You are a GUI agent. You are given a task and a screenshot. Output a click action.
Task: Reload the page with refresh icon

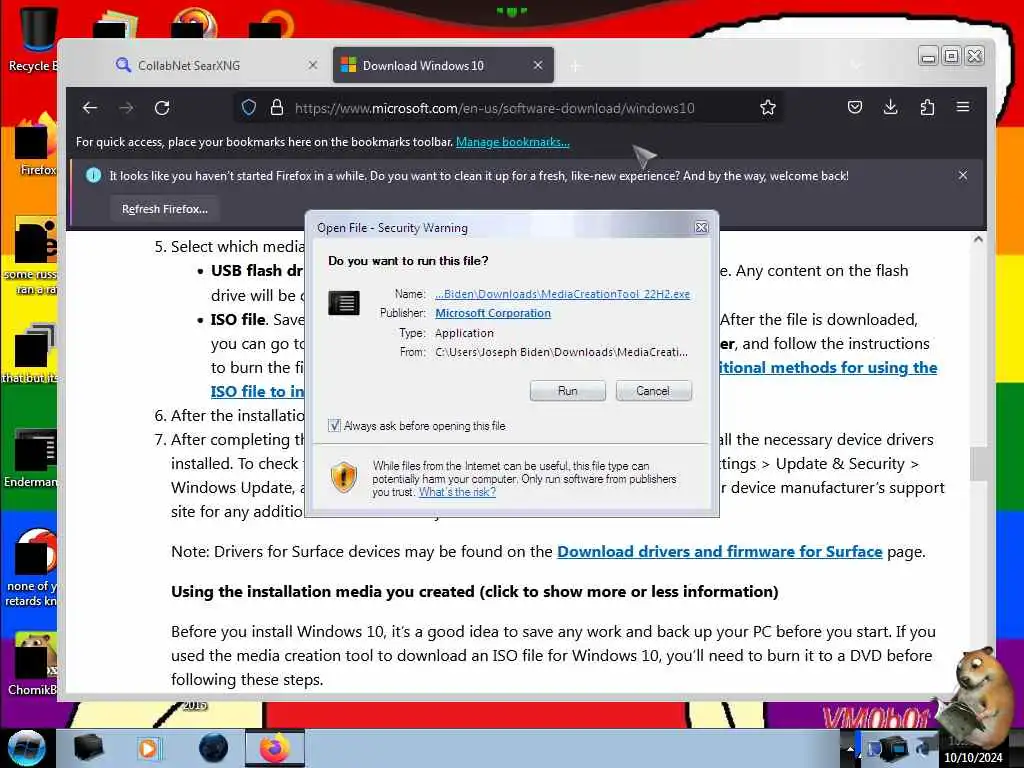[x=162, y=108]
